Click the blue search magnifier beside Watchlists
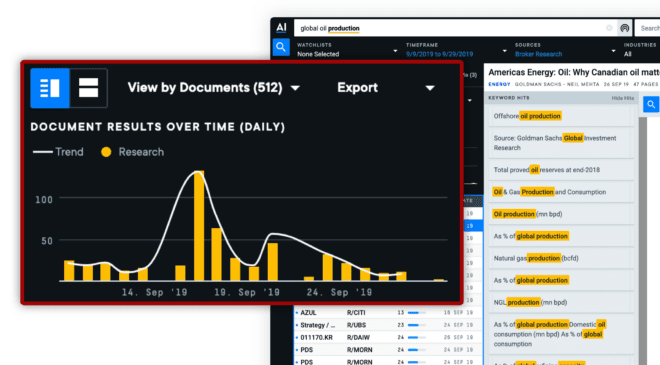660x365 pixels. click(281, 47)
